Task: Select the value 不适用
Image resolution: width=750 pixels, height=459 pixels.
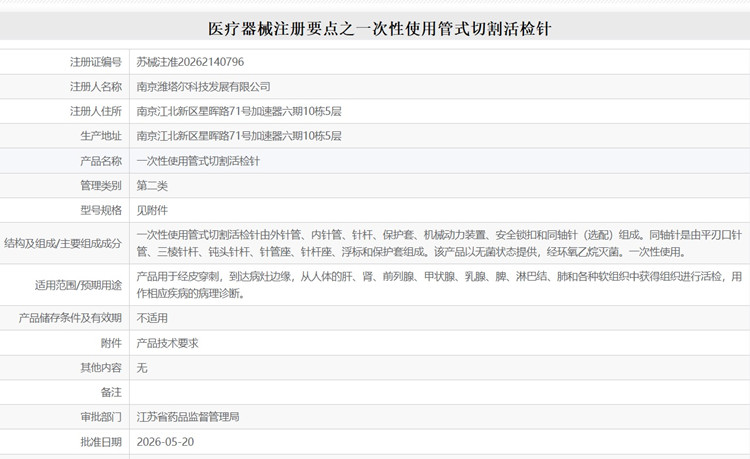Action: click(152, 318)
